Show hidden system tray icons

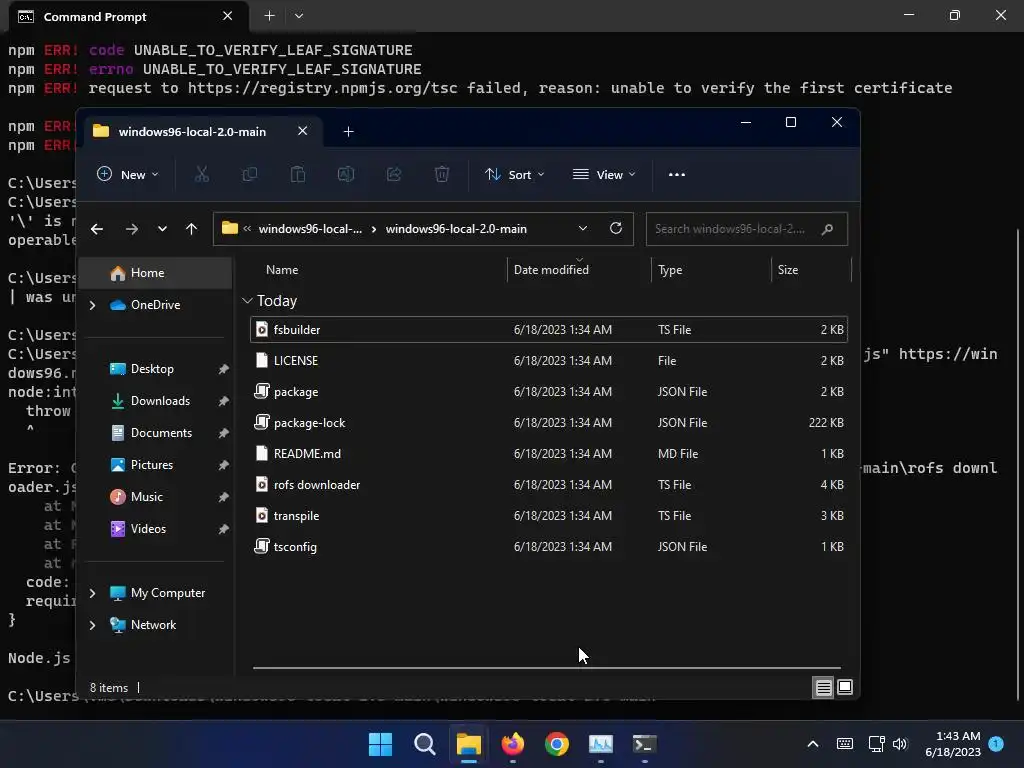812,744
